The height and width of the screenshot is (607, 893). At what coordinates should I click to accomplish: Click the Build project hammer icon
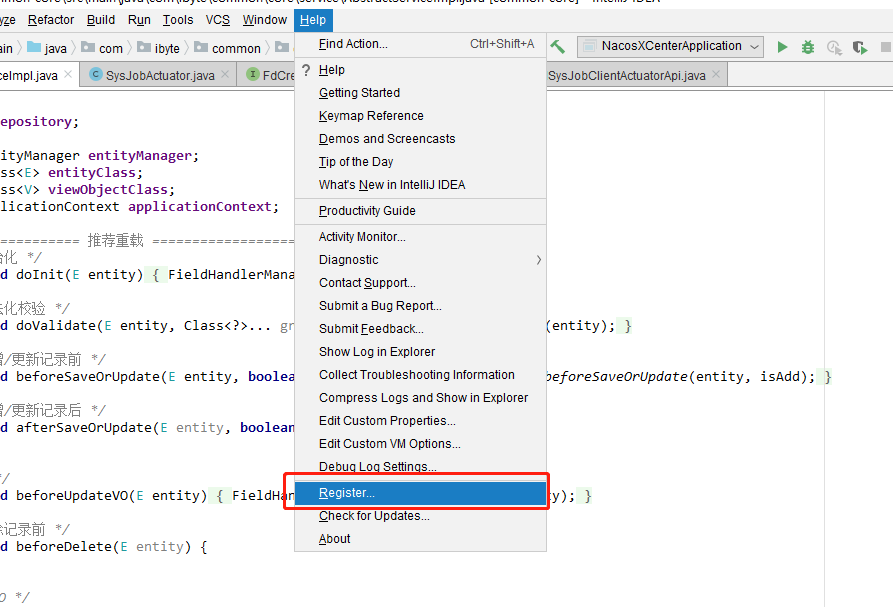(558, 47)
